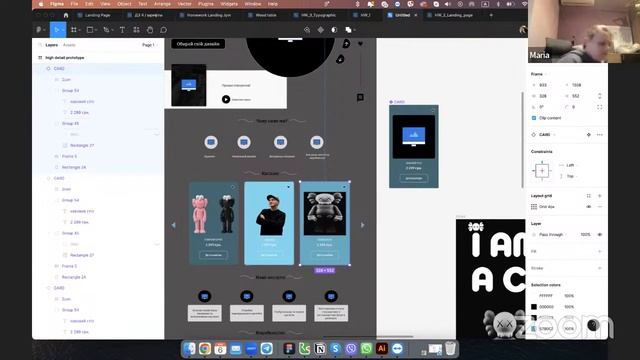Select the Pen tool
Viewport: 640px width, 360px height.
pyautogui.click(x=106, y=30)
